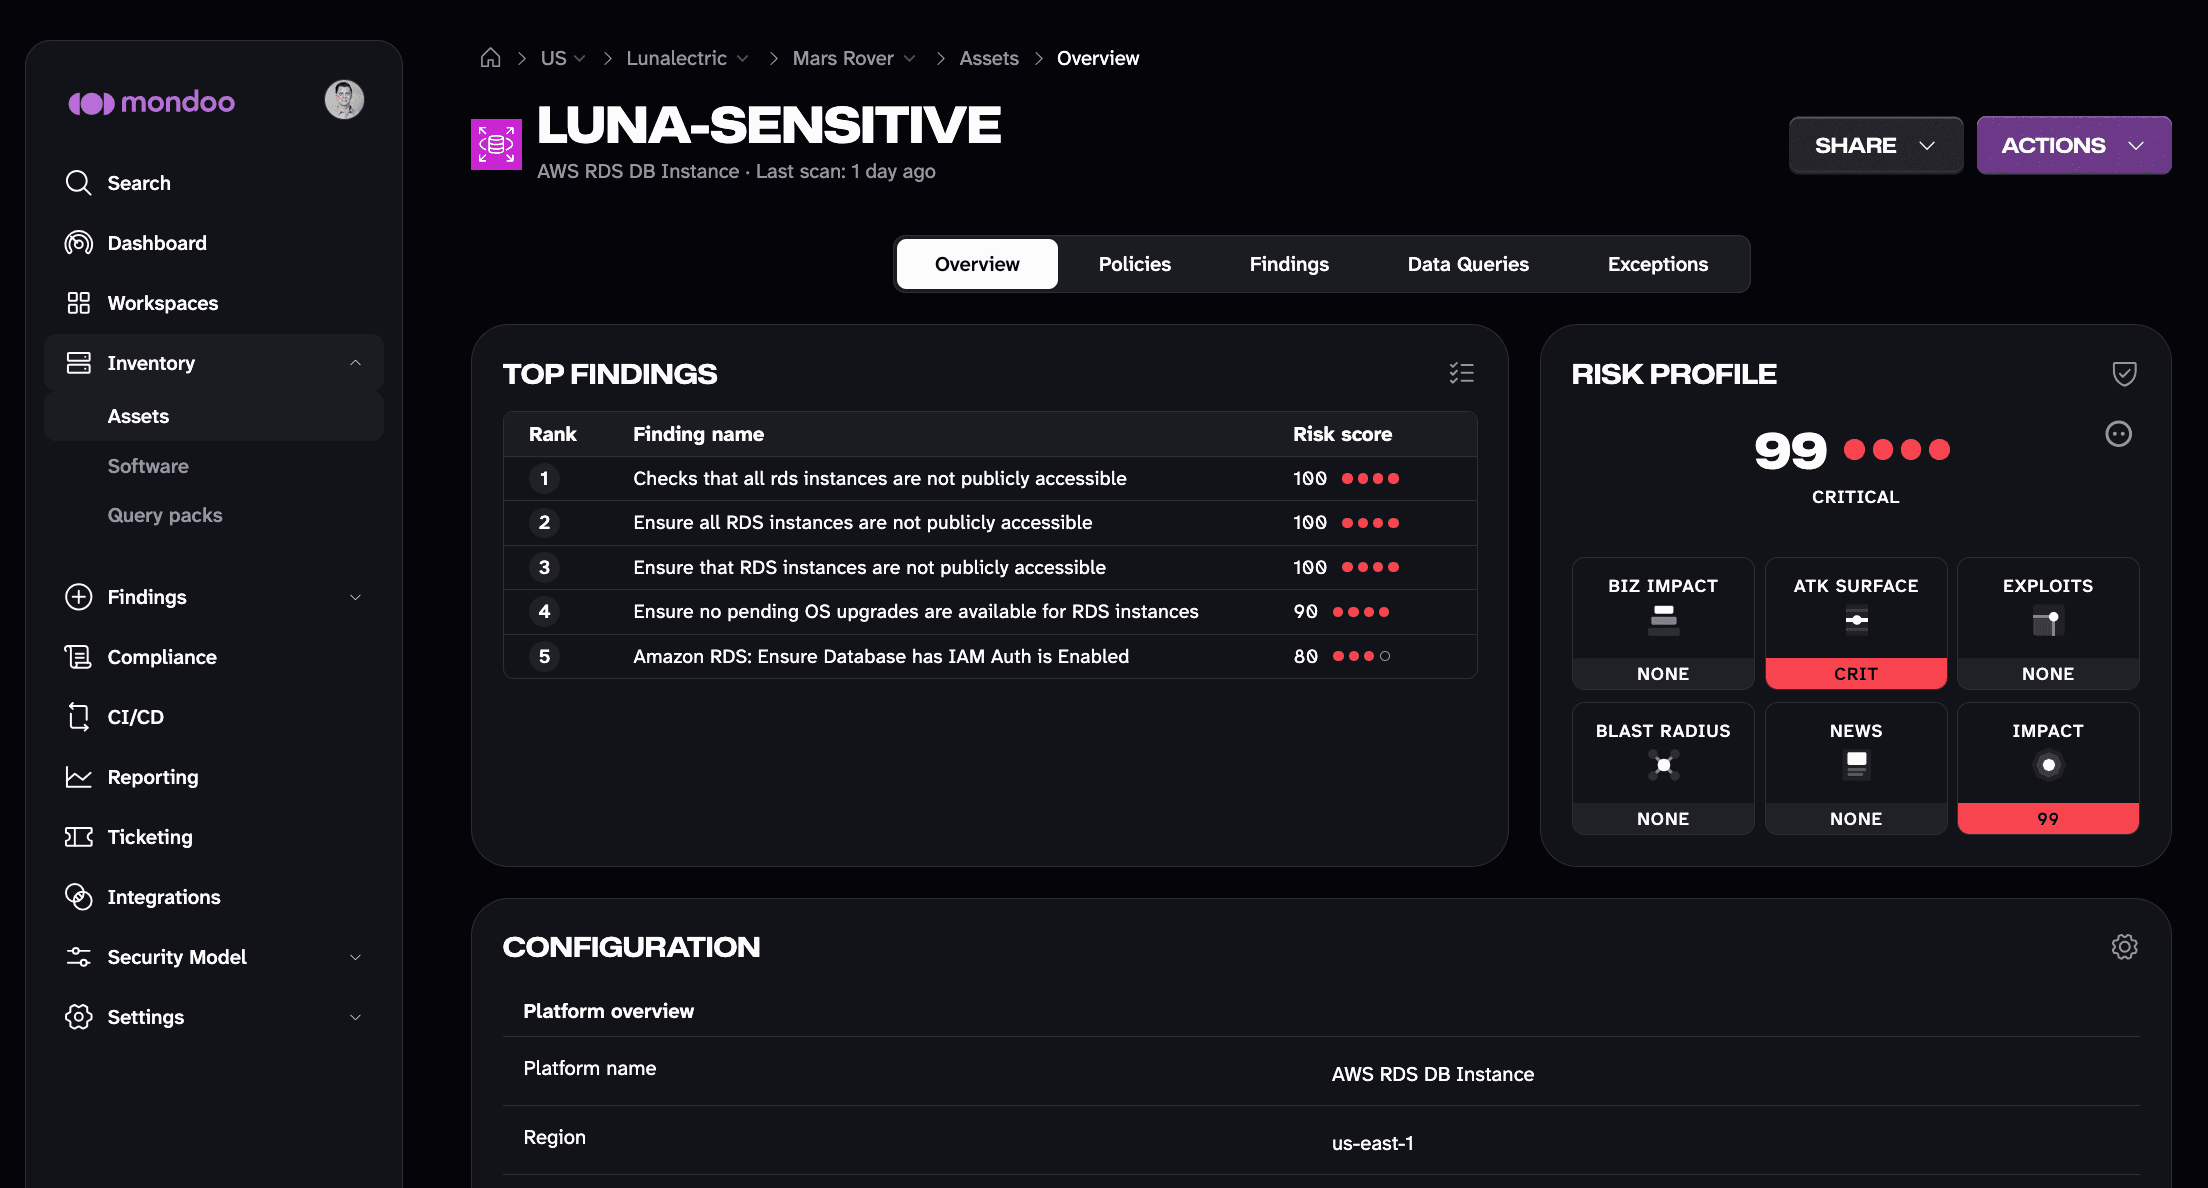Click the LUNA-SENSITIVE RDS asset icon

click(x=496, y=145)
